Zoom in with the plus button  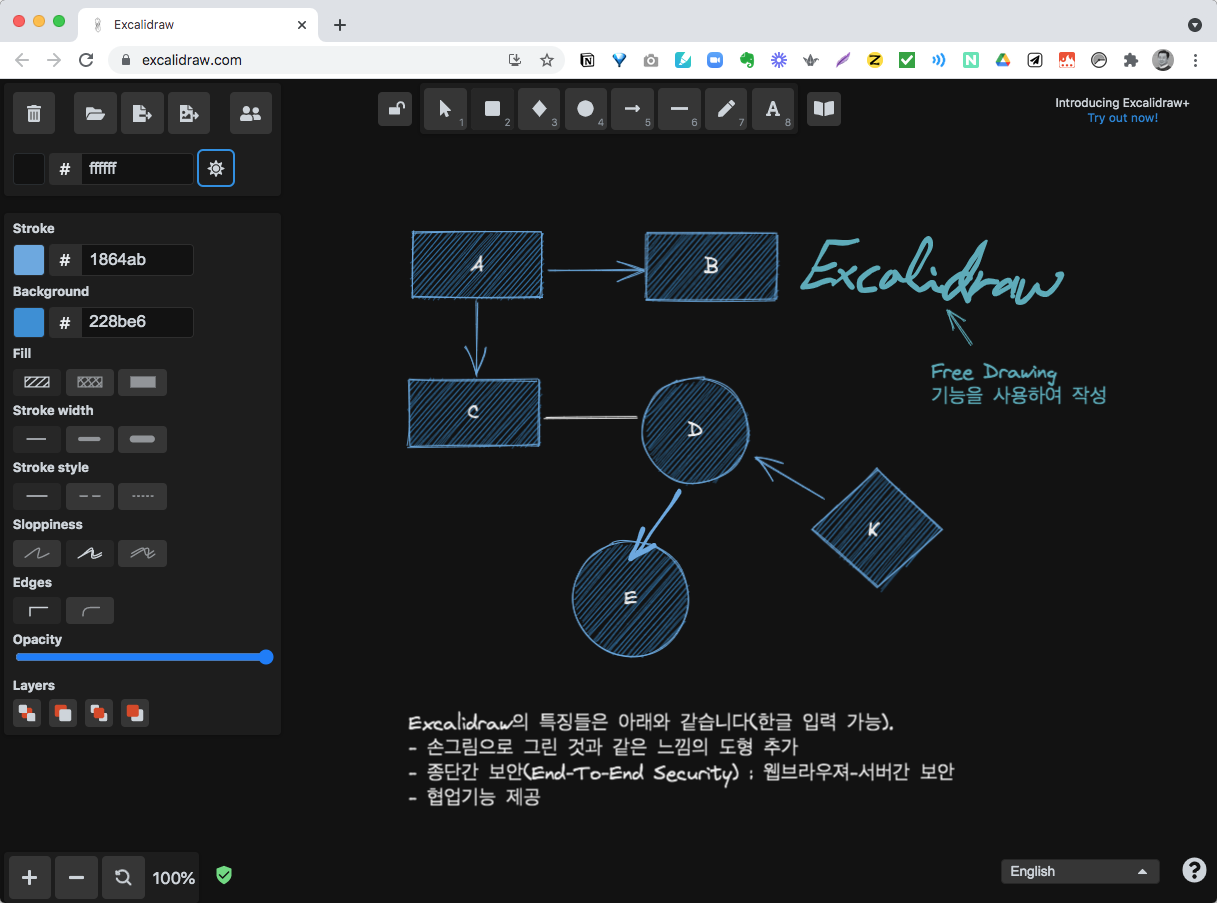pos(30,877)
